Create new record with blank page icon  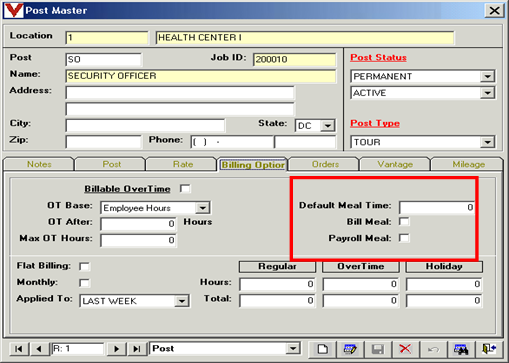pos(322,349)
